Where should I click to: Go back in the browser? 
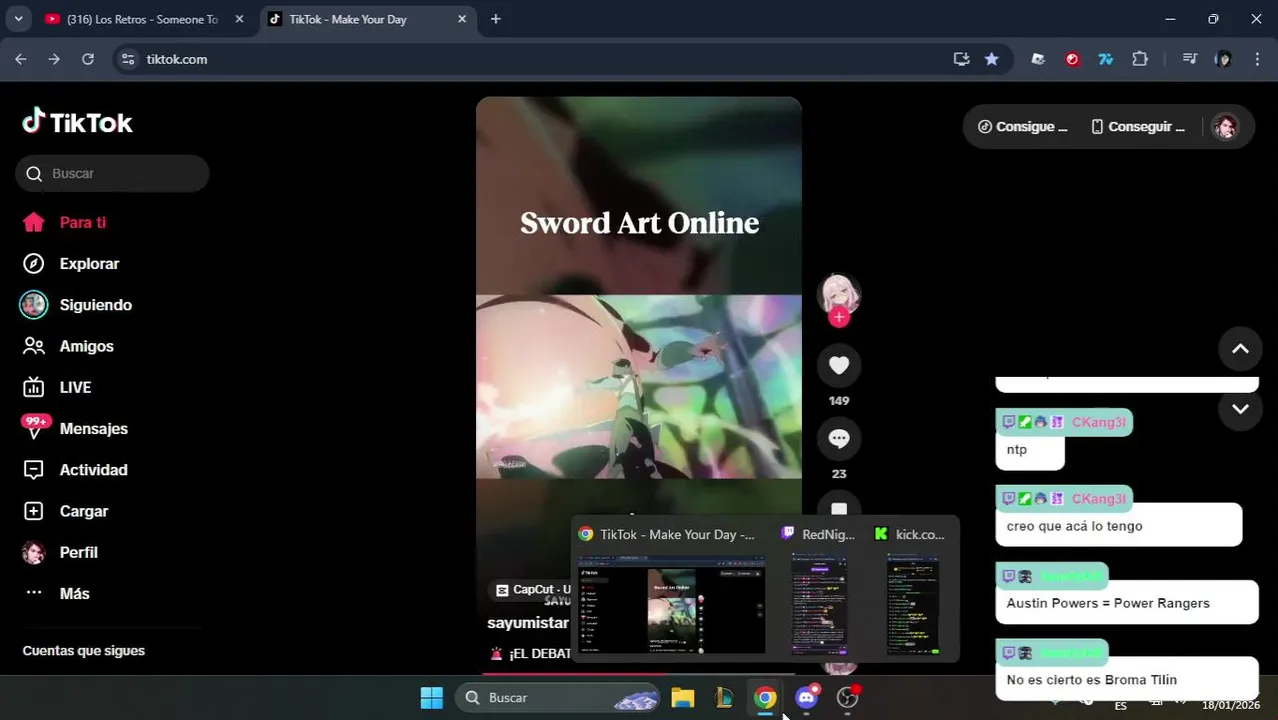point(21,59)
